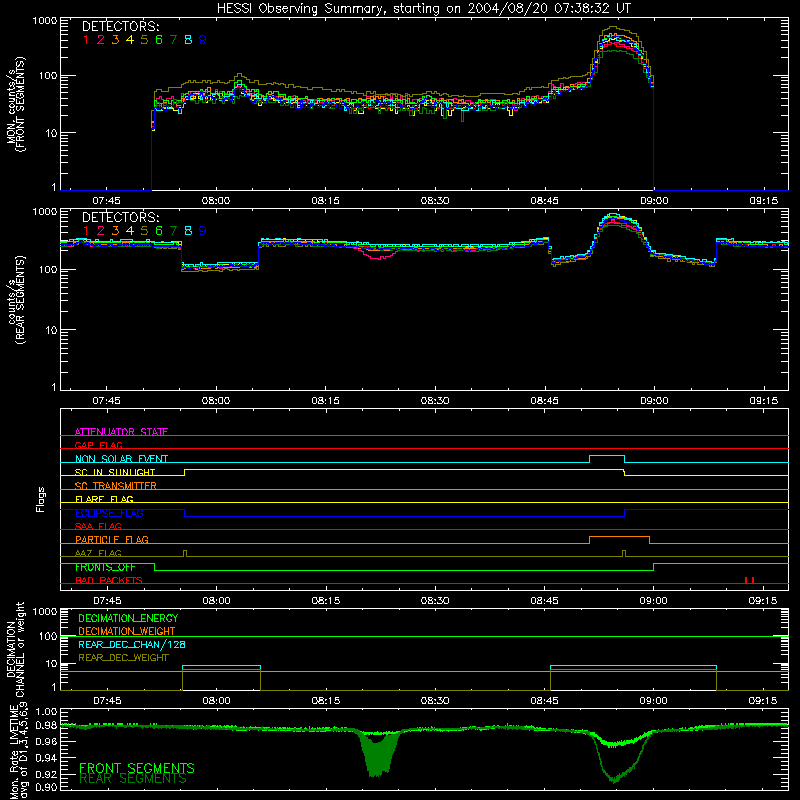Select the FRONTS_OFF flag label
The width and height of the screenshot is (800, 800).
coord(105,567)
